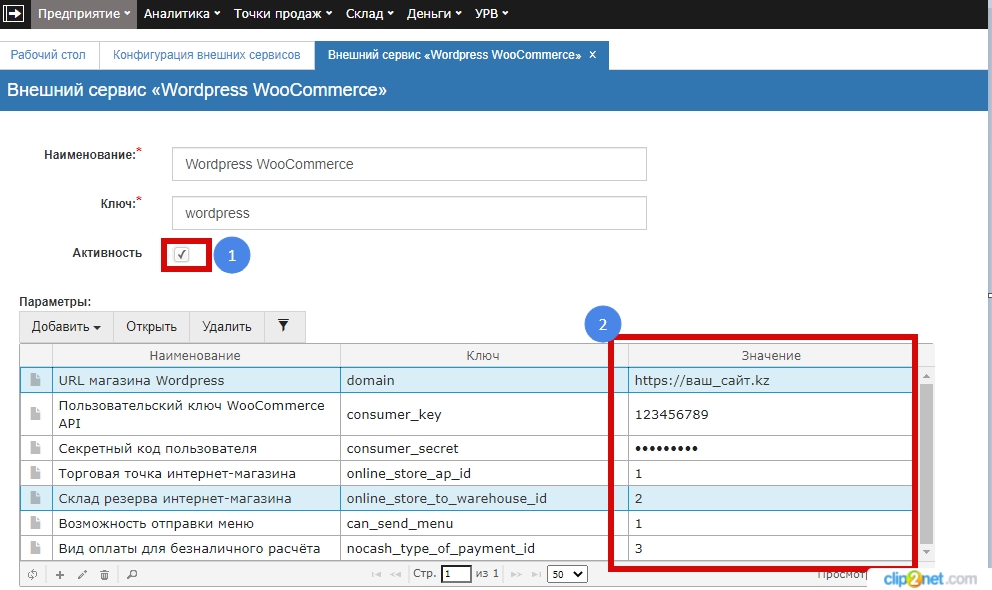This screenshot has height=590, width=992.
Task: Click the refresh icon in table footer
Action: tap(32, 574)
